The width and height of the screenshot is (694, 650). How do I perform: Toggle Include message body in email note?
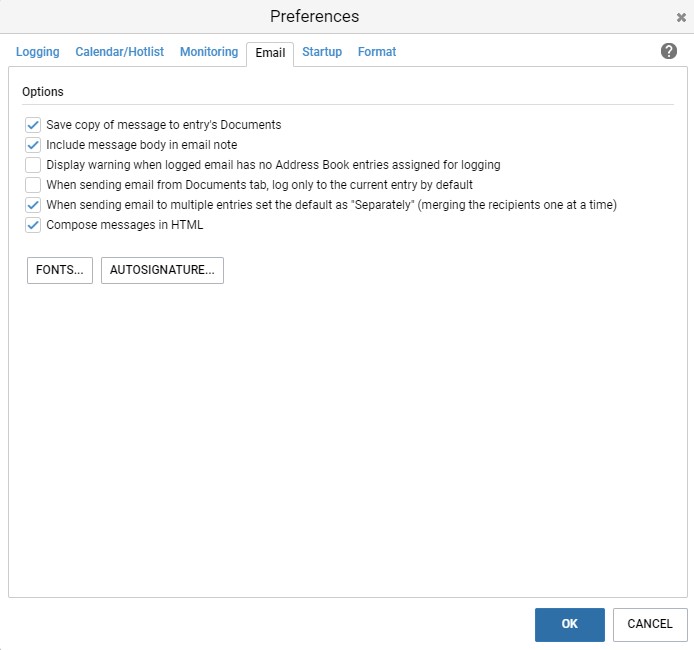pyautogui.click(x=33, y=145)
